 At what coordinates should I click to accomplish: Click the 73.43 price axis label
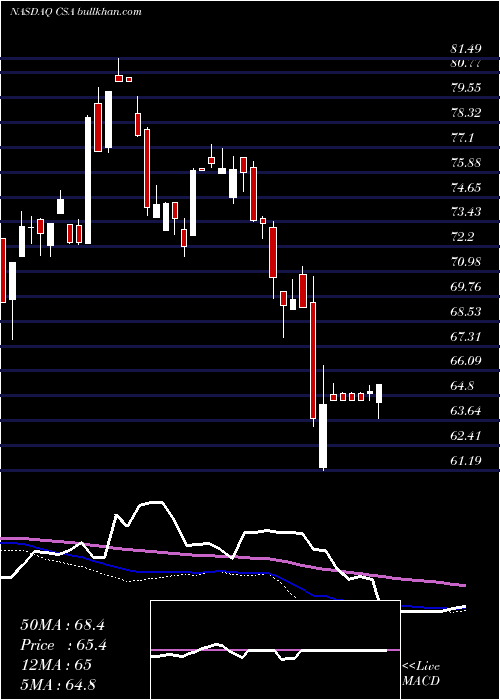pyautogui.click(x=466, y=212)
